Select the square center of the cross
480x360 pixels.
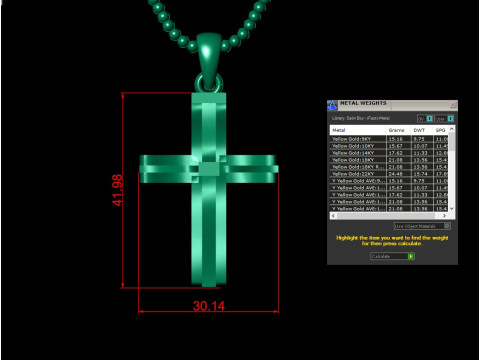209,169
